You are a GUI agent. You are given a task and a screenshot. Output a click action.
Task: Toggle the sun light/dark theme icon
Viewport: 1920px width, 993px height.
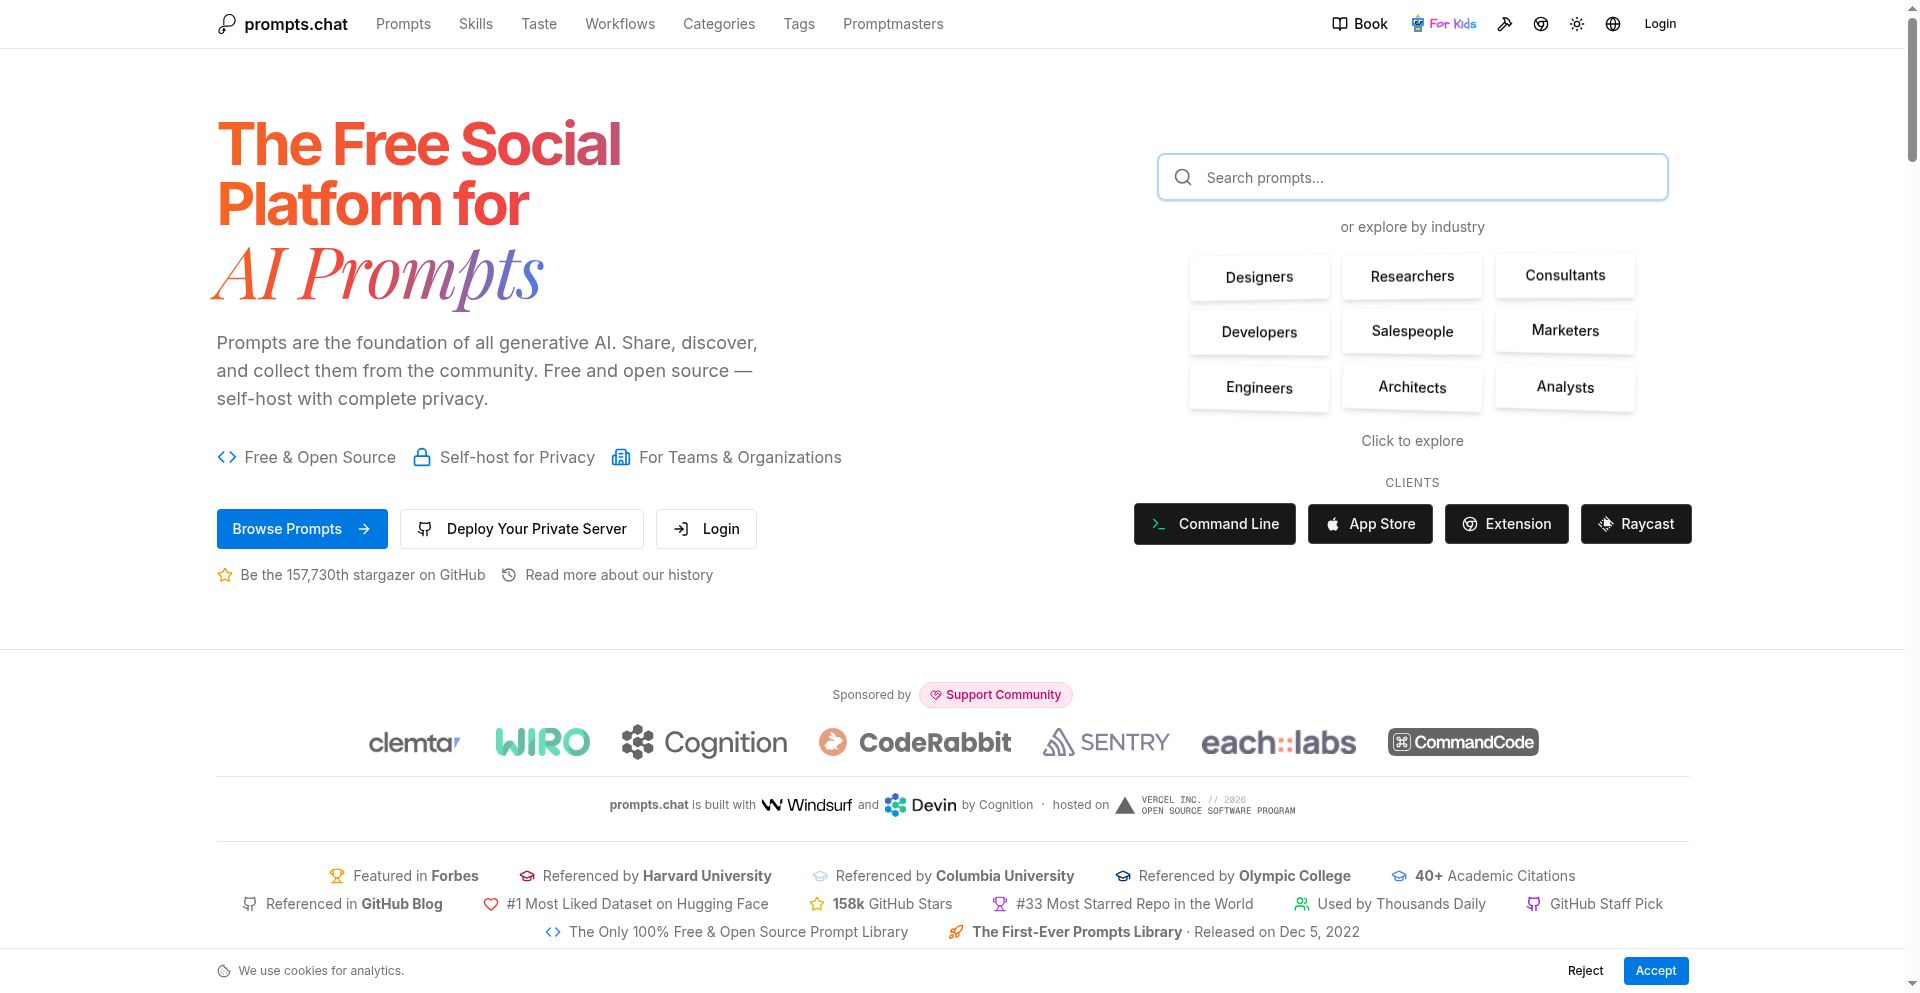[1576, 24]
